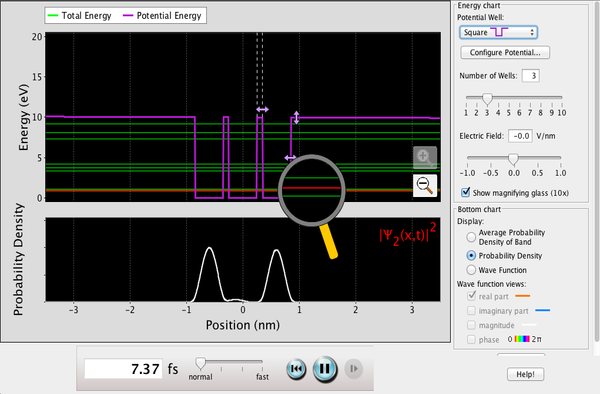Open Help with the Help! button
This screenshot has height=394, width=600.
pyautogui.click(x=525, y=374)
